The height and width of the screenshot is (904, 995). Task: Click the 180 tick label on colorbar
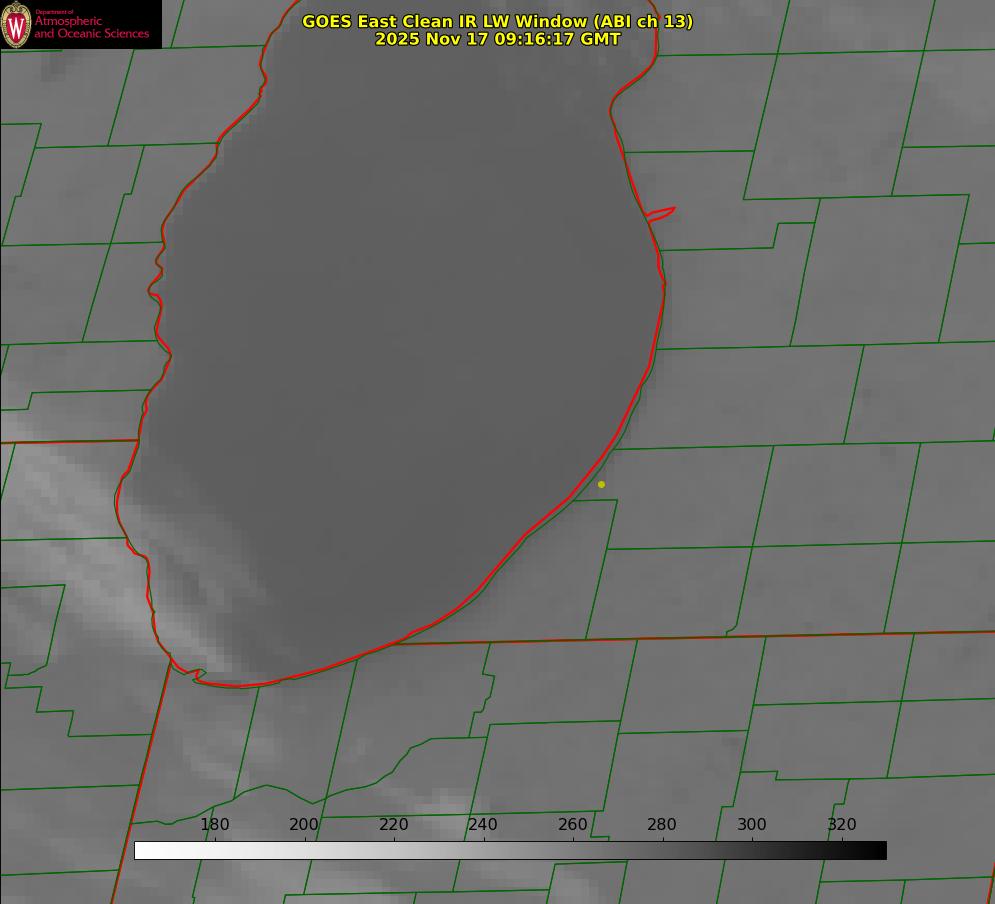pyautogui.click(x=215, y=825)
